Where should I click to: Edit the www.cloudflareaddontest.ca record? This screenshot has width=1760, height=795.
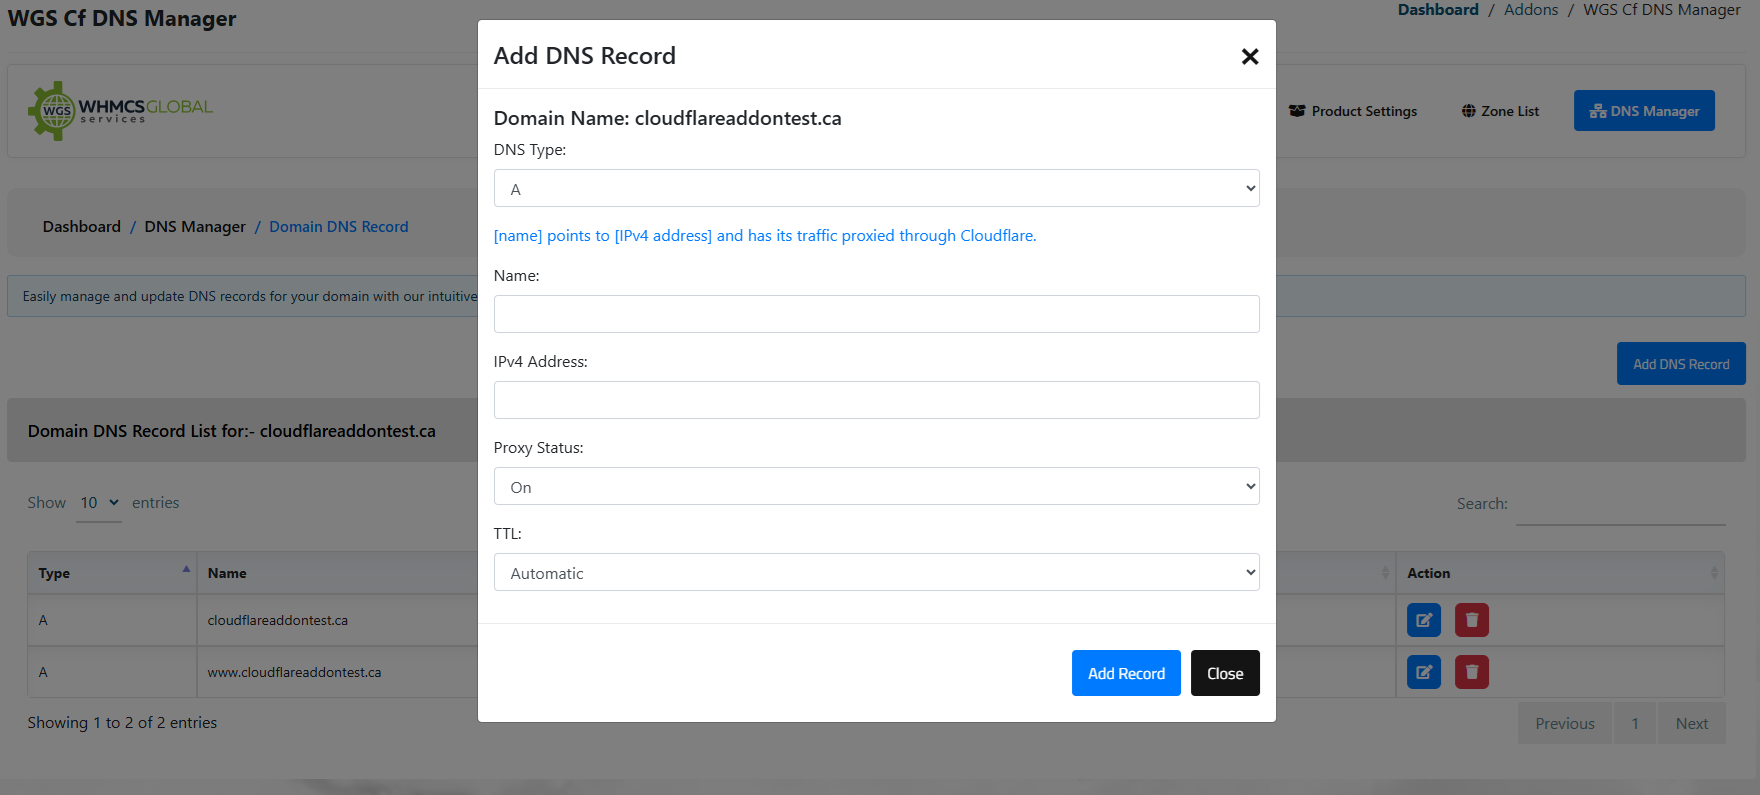(x=1423, y=672)
